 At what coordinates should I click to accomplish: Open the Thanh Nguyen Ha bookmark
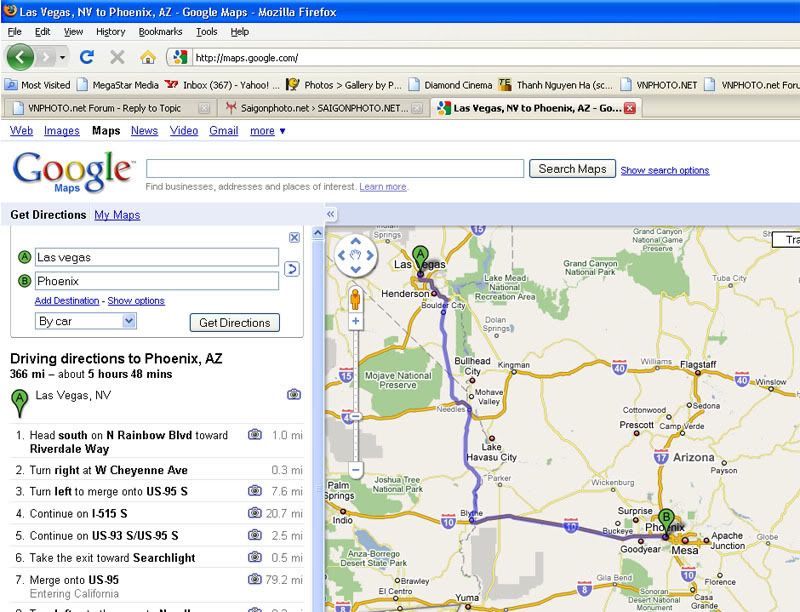point(556,85)
